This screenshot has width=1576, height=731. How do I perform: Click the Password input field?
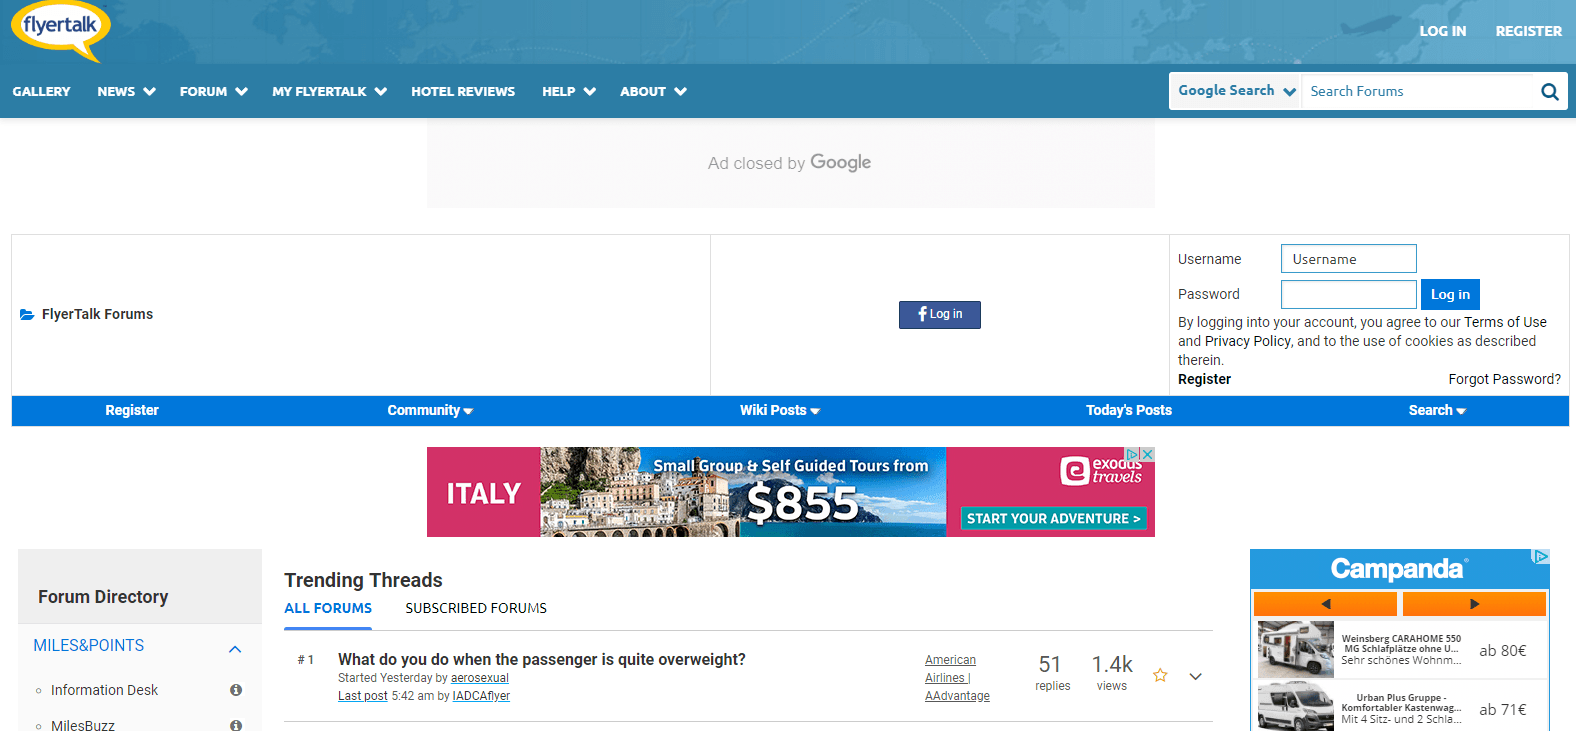click(1348, 294)
